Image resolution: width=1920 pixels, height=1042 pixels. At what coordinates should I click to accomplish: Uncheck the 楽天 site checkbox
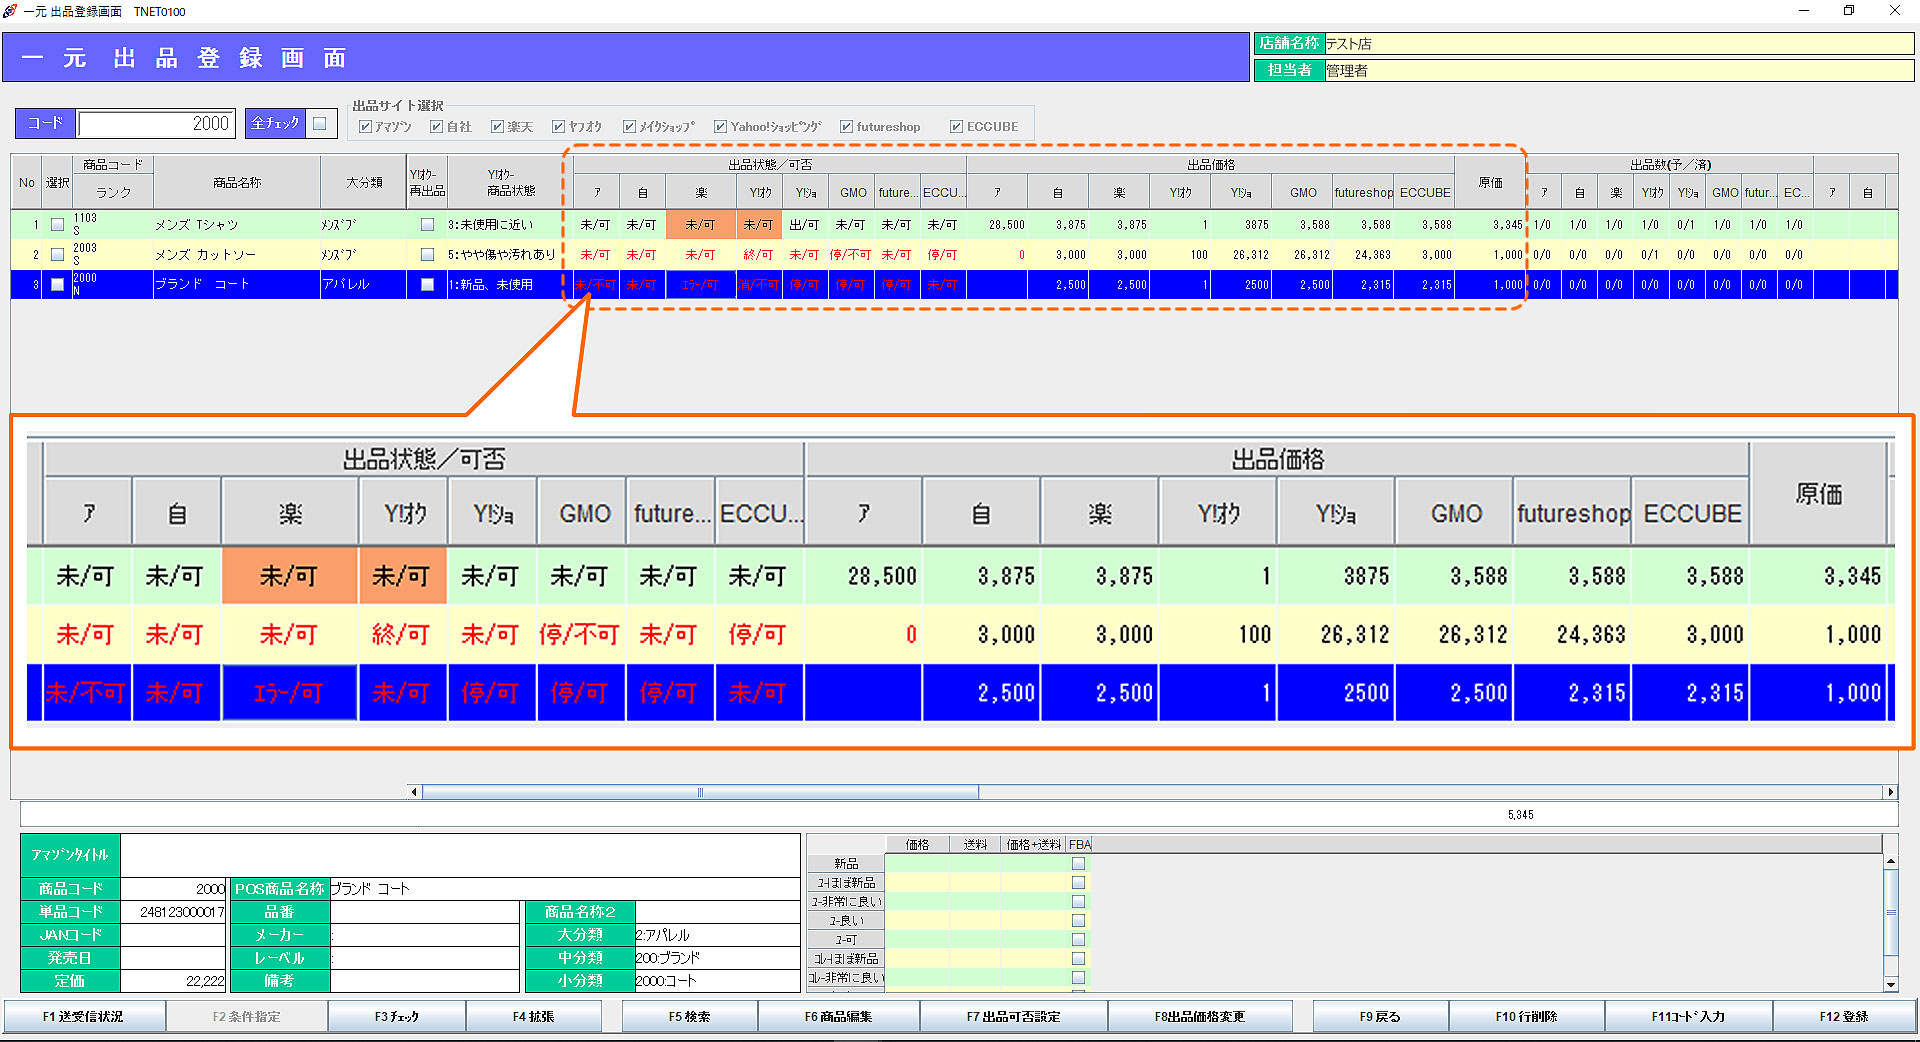497,127
